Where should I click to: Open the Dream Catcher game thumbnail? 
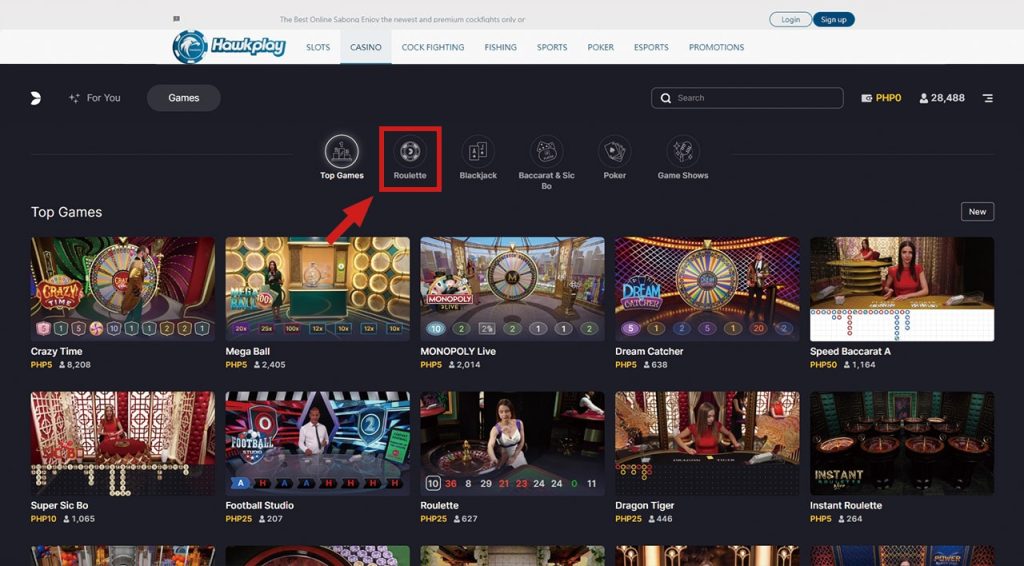(707, 289)
